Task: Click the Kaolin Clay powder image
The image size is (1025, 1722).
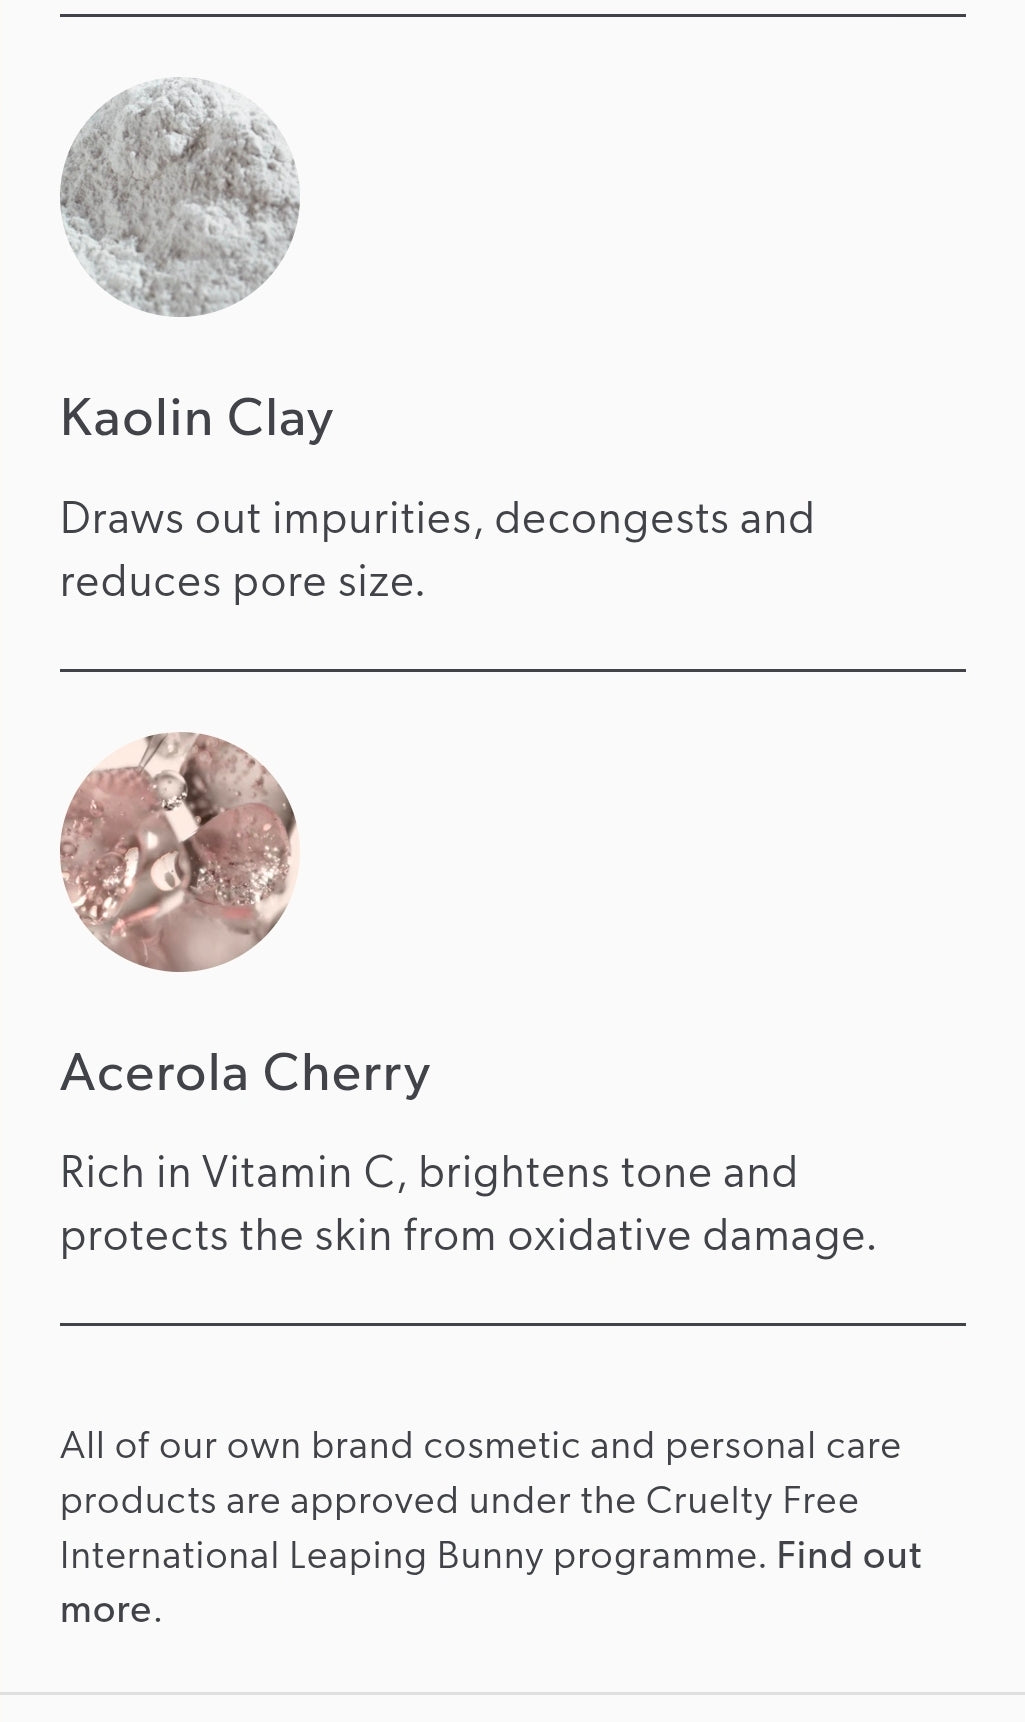Action: click(180, 197)
